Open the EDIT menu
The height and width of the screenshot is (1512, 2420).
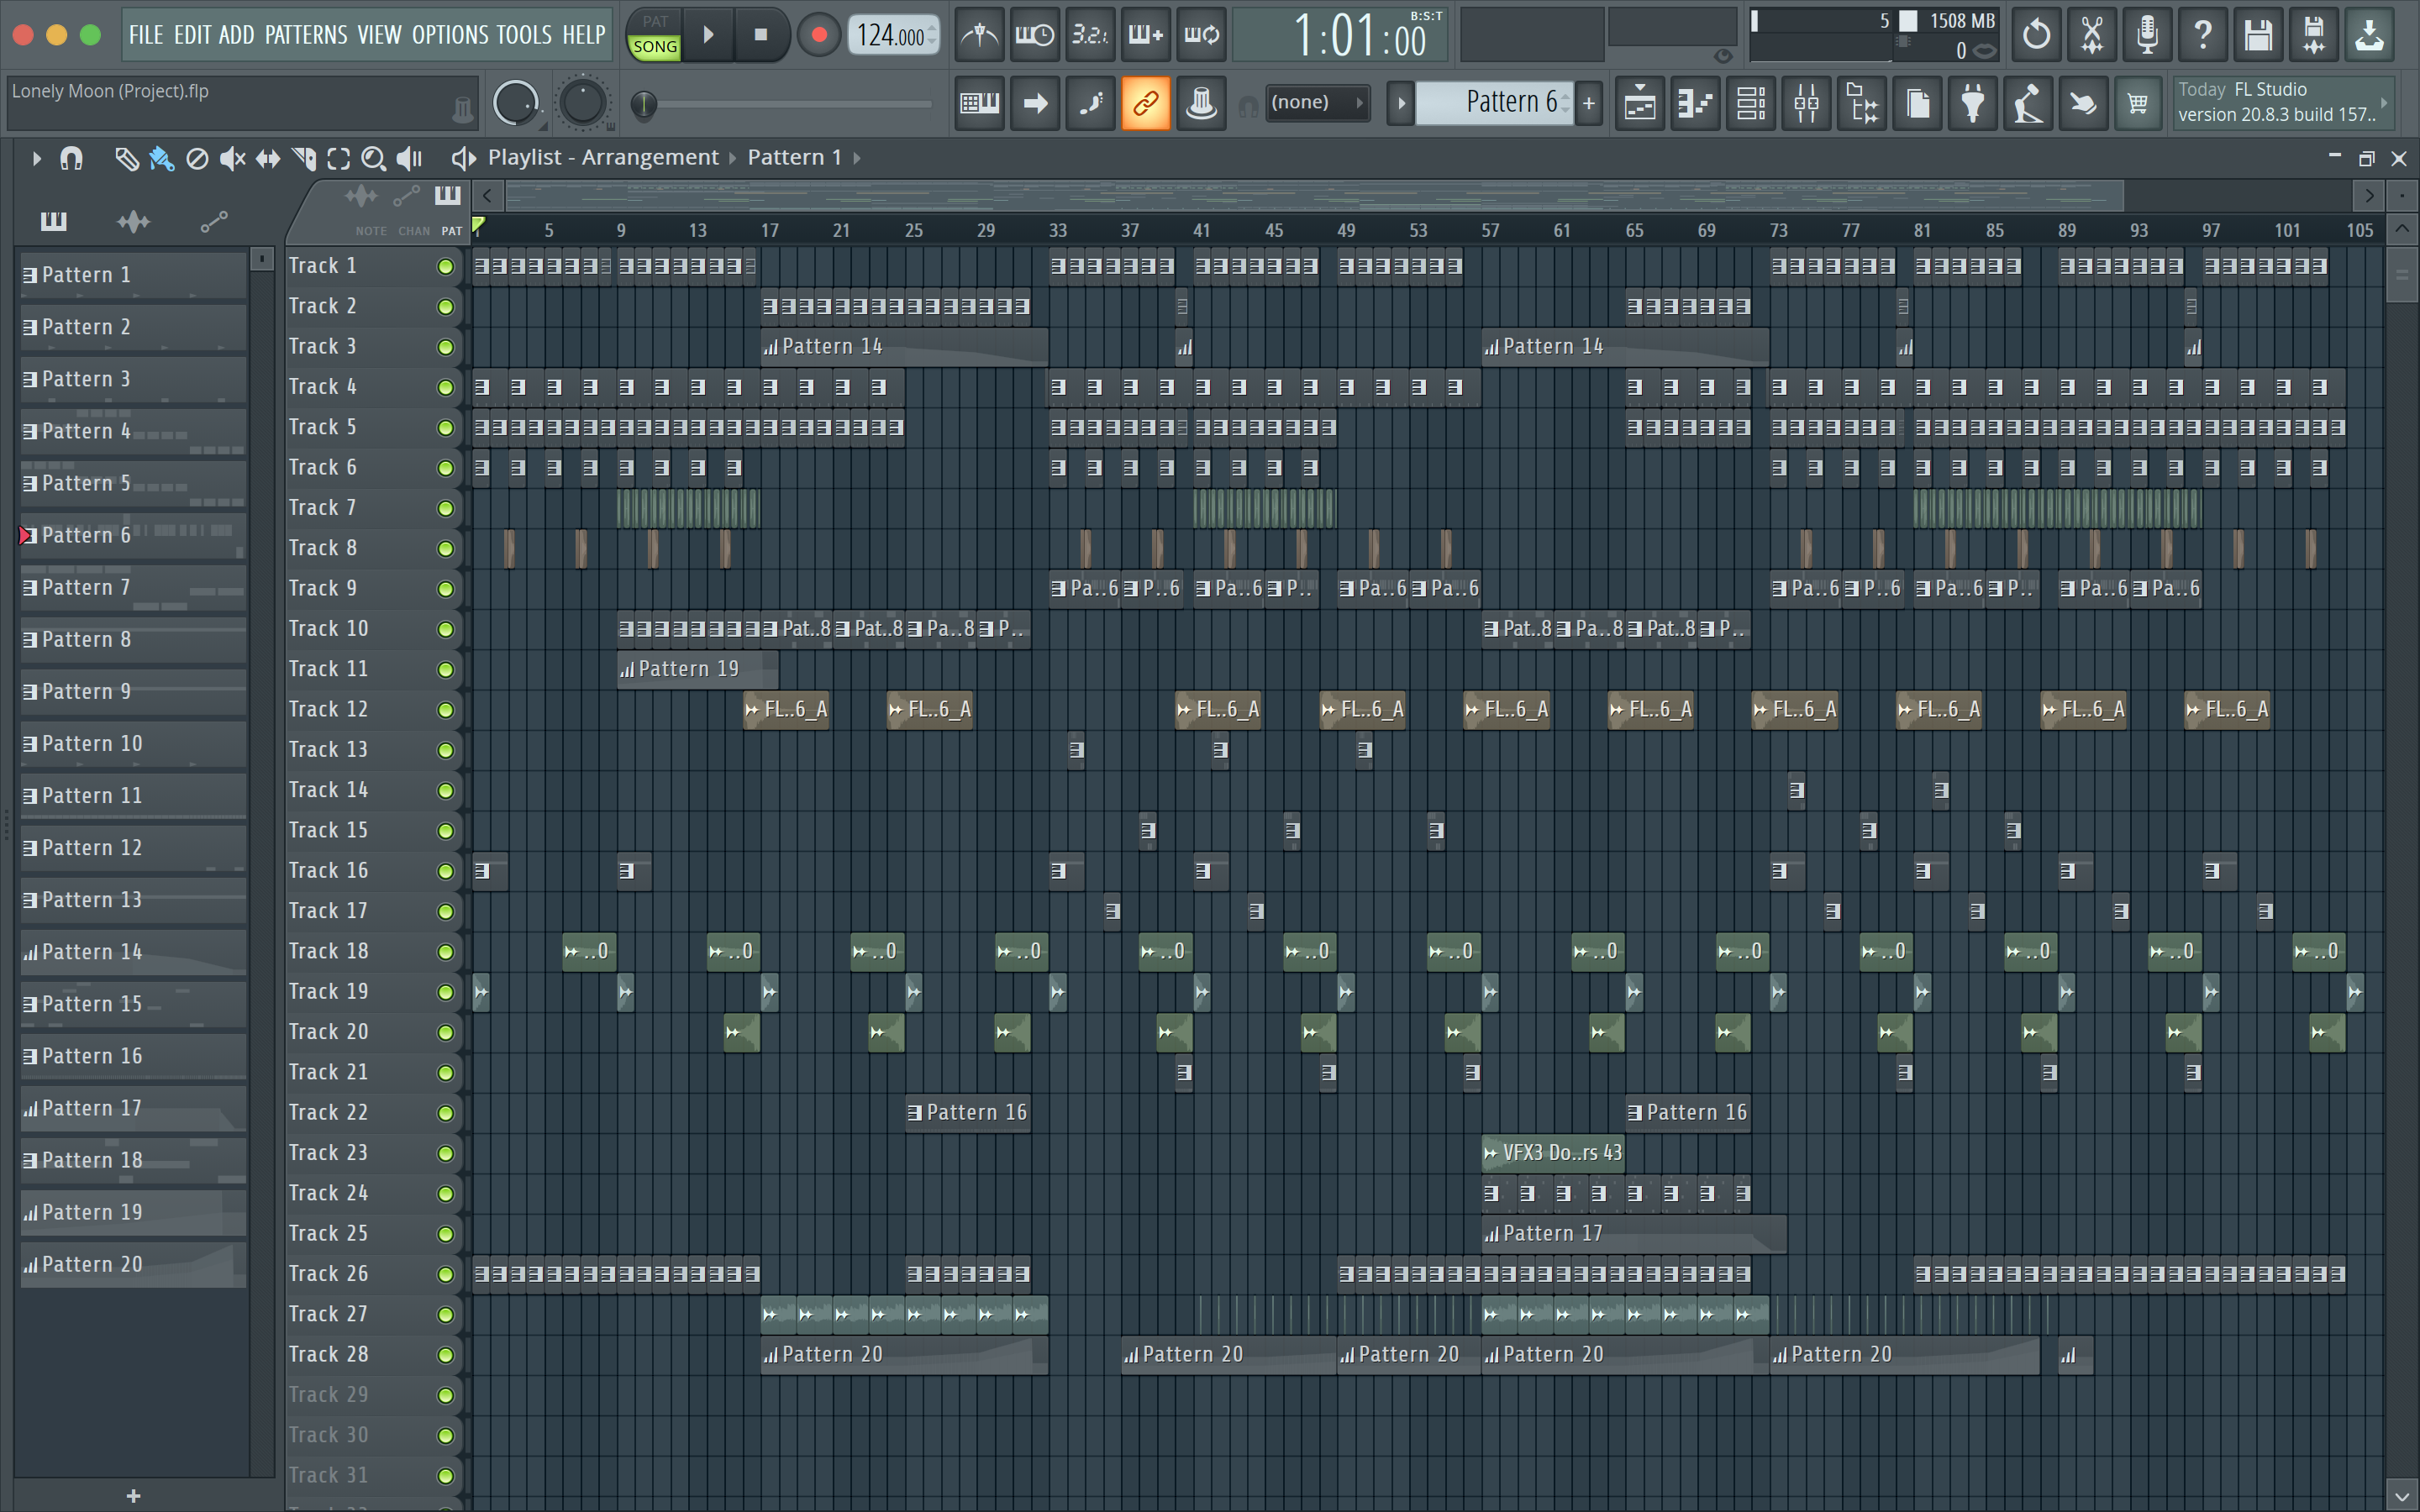click(192, 35)
